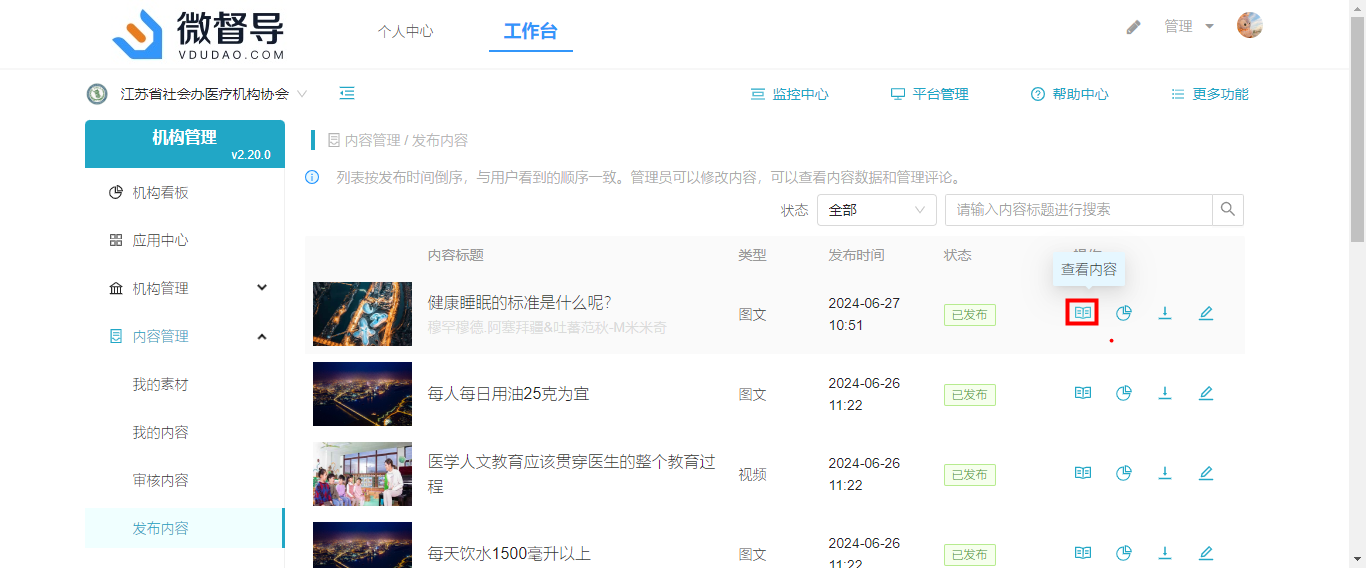The width and height of the screenshot is (1366, 568).
Task: Open user avatar in top right
Action: pyautogui.click(x=1249, y=26)
